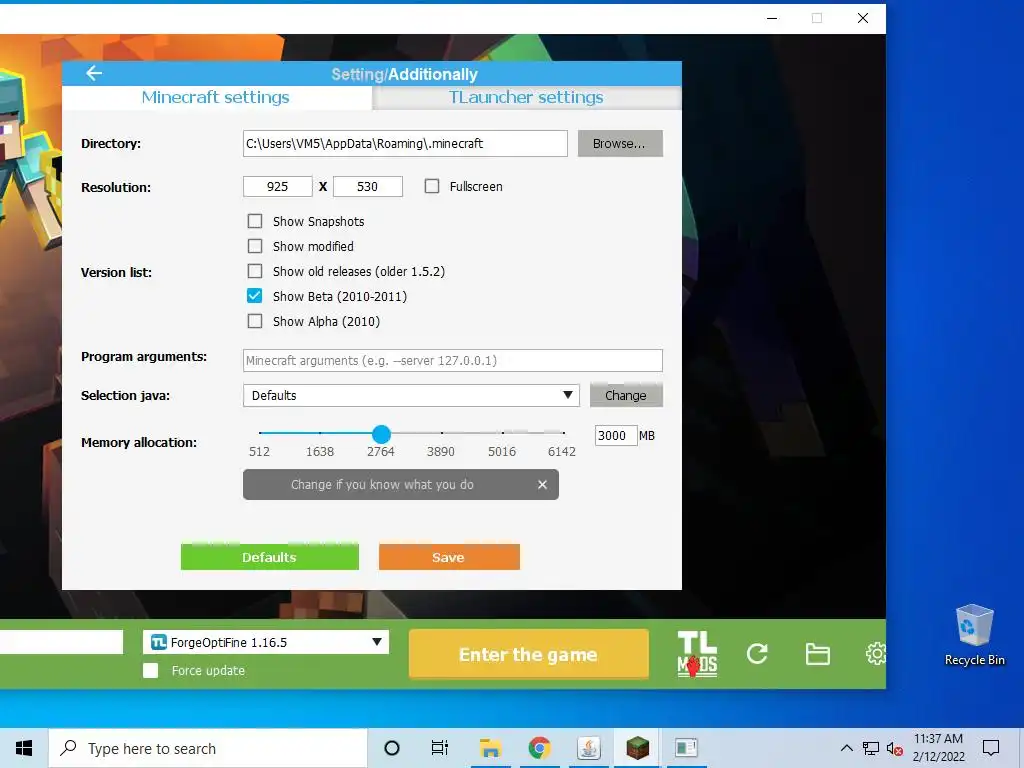Go back with the arrow in settings header
The image size is (1024, 768).
94,73
